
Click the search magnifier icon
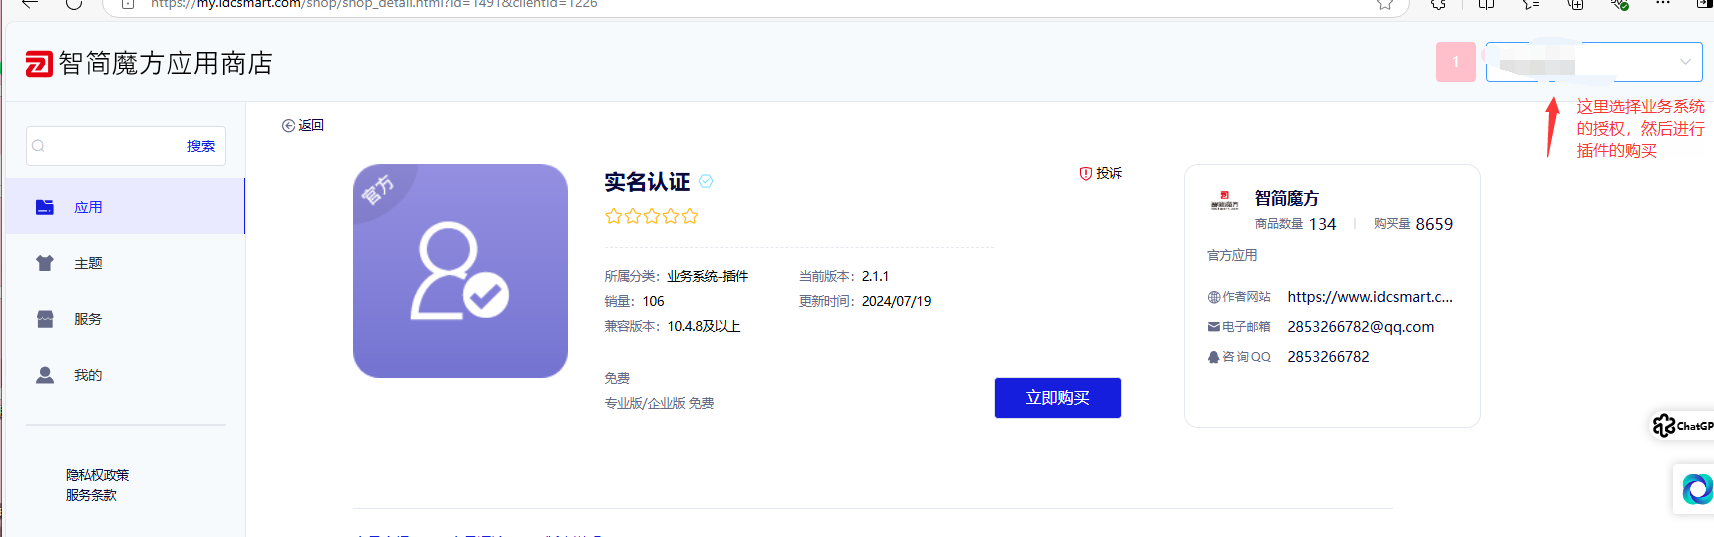(38, 146)
